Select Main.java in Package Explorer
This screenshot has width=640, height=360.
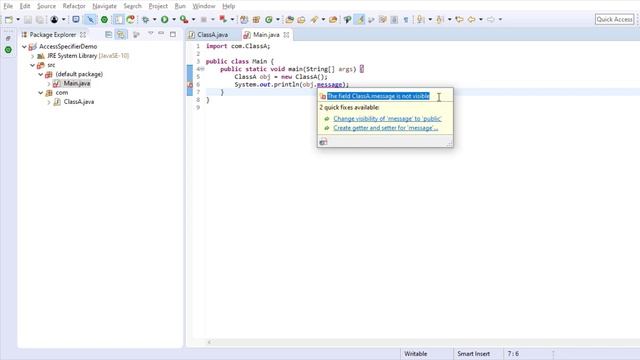tap(77, 83)
